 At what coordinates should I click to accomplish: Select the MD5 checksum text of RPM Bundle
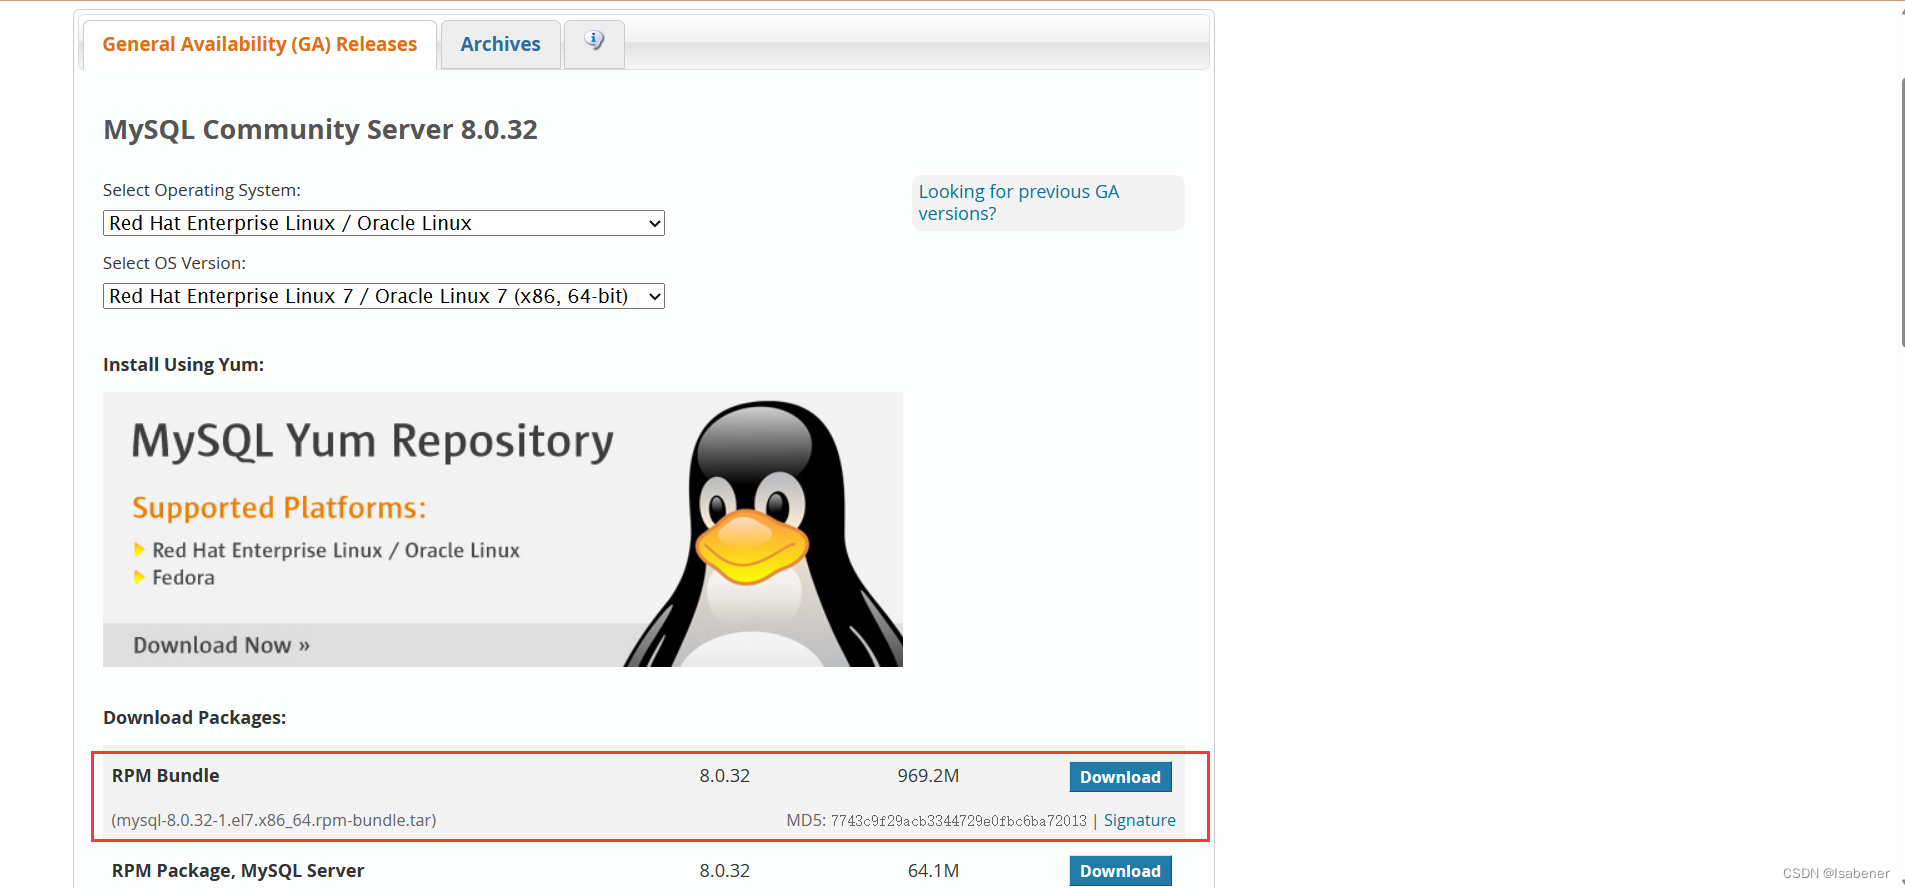(x=958, y=821)
